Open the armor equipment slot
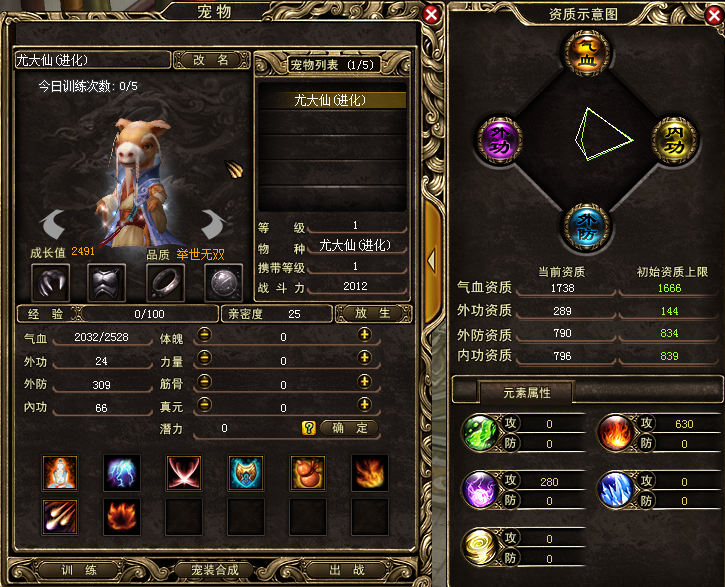Screen dimensions: 725x587 point(106,282)
